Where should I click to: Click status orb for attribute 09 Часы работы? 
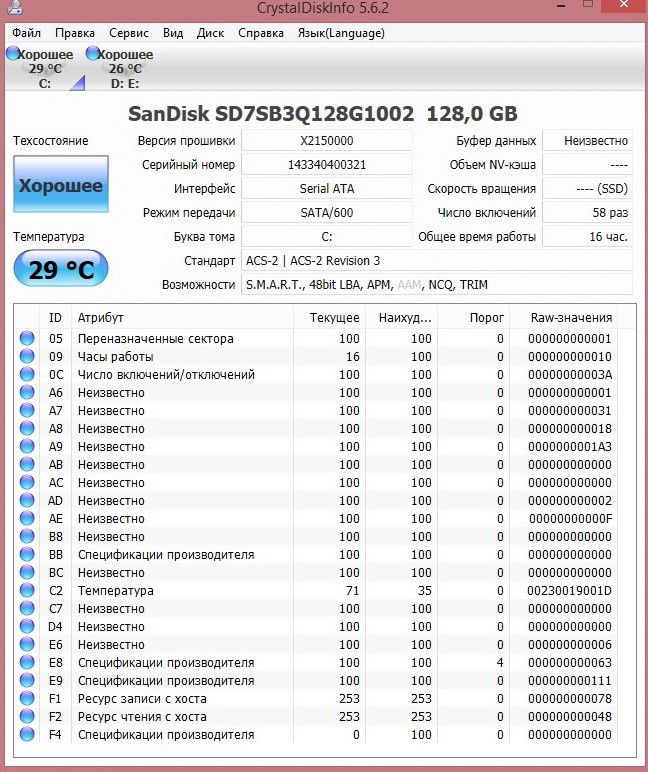click(x=27, y=356)
